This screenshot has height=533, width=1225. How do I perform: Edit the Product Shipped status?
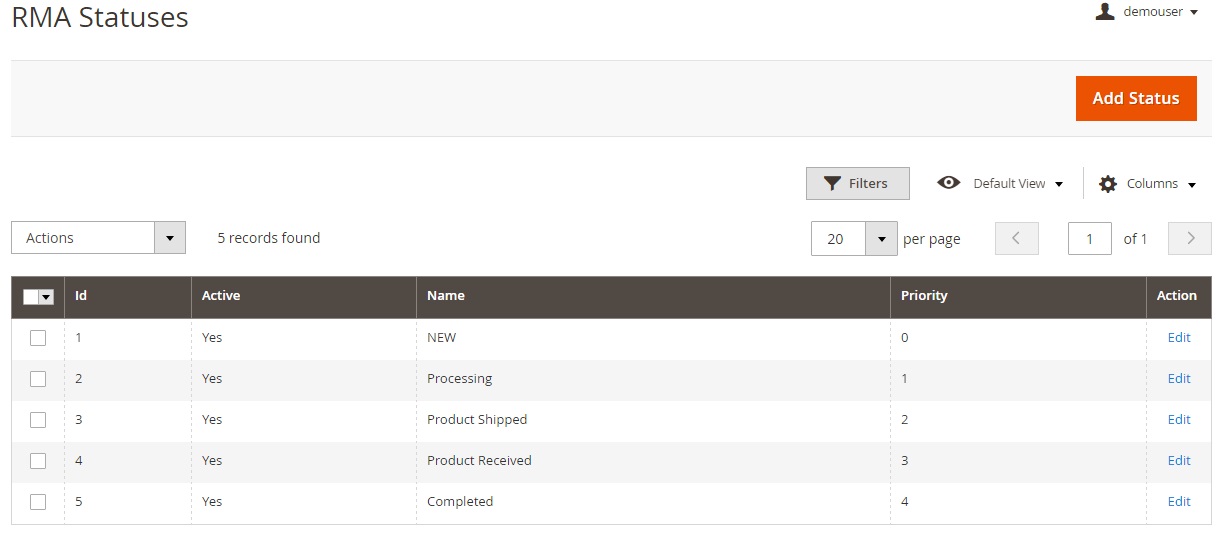coord(1178,420)
